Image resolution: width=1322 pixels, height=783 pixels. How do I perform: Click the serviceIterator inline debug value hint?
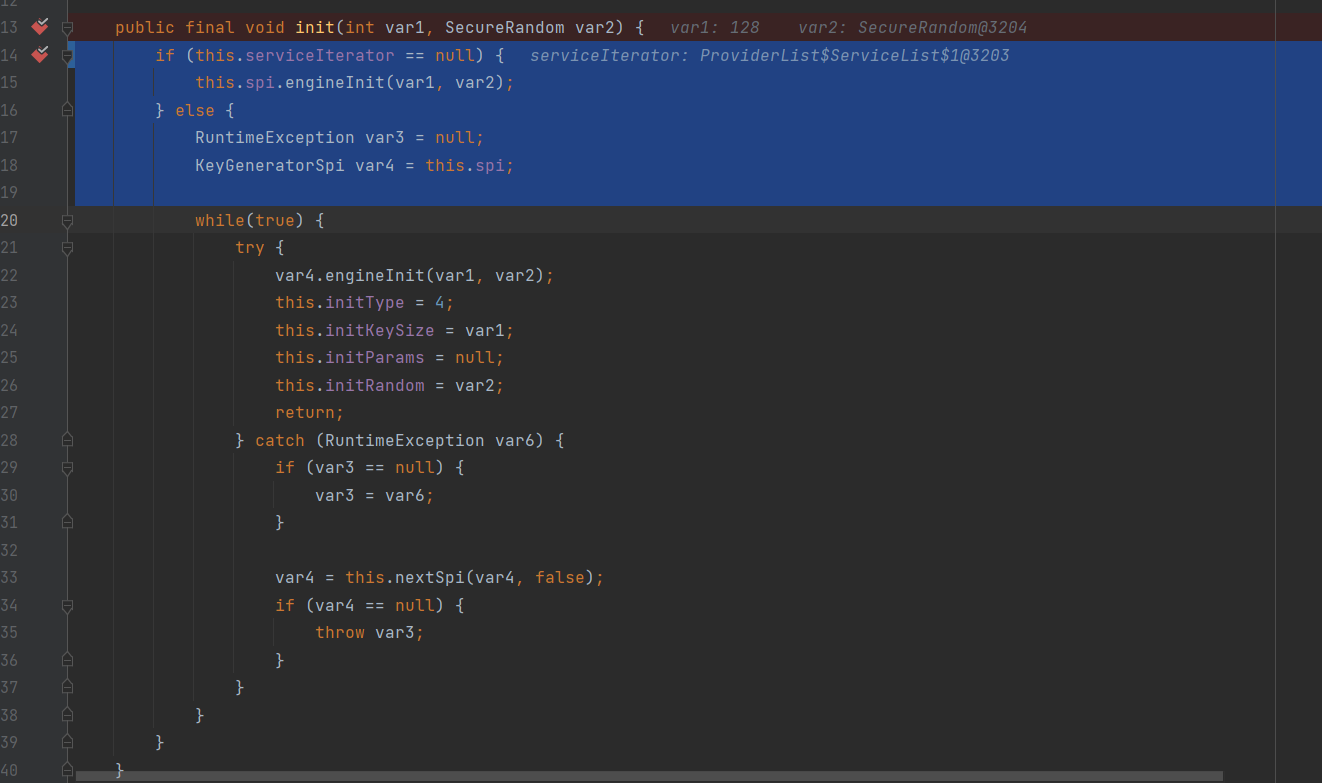pyautogui.click(x=769, y=56)
